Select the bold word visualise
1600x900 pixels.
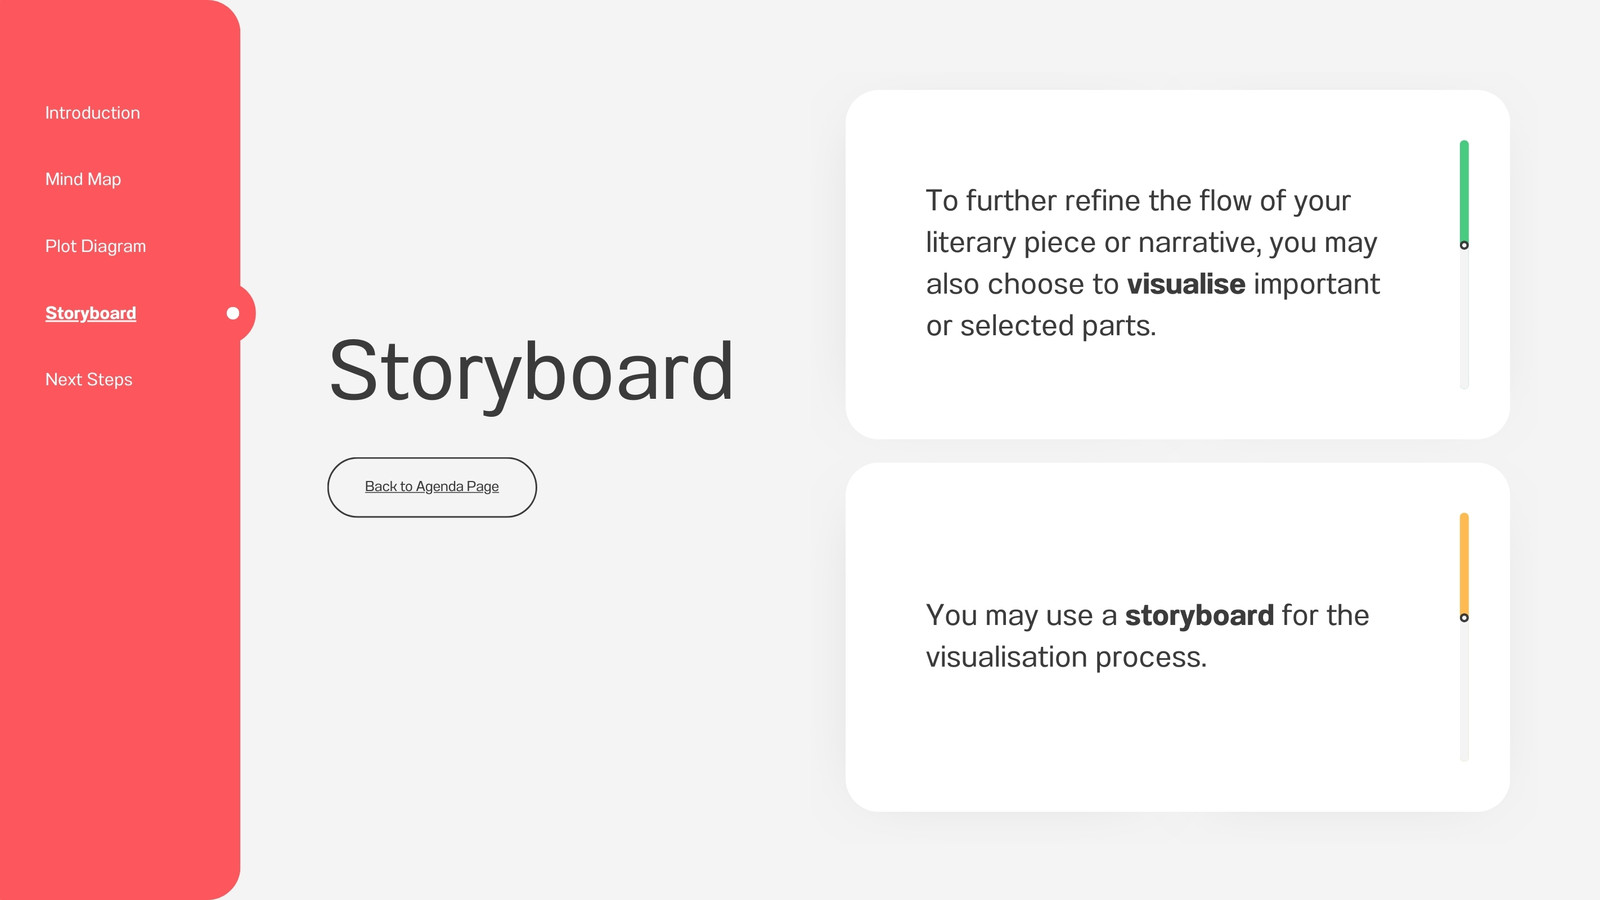pos(1186,284)
